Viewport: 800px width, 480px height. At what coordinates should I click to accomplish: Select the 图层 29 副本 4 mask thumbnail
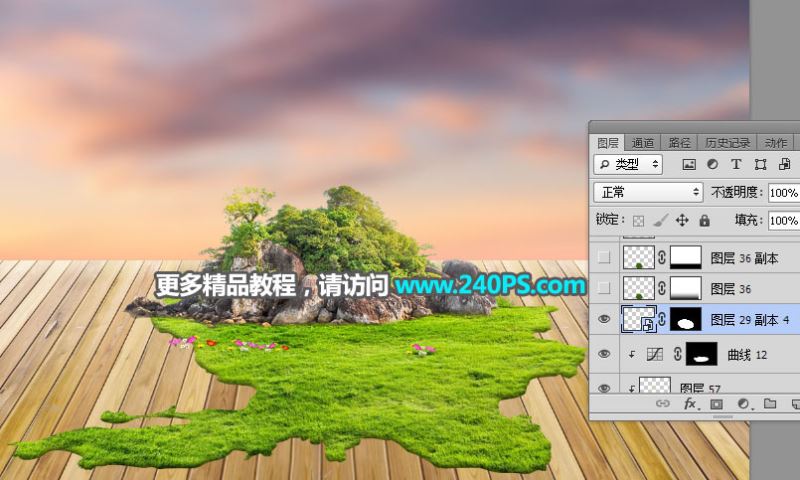[x=686, y=319]
